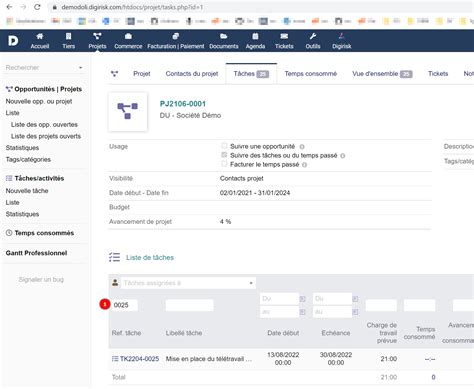The height and width of the screenshot is (389, 474).
Task: Sort by Libellé tâche column header
Action: pos(184,333)
